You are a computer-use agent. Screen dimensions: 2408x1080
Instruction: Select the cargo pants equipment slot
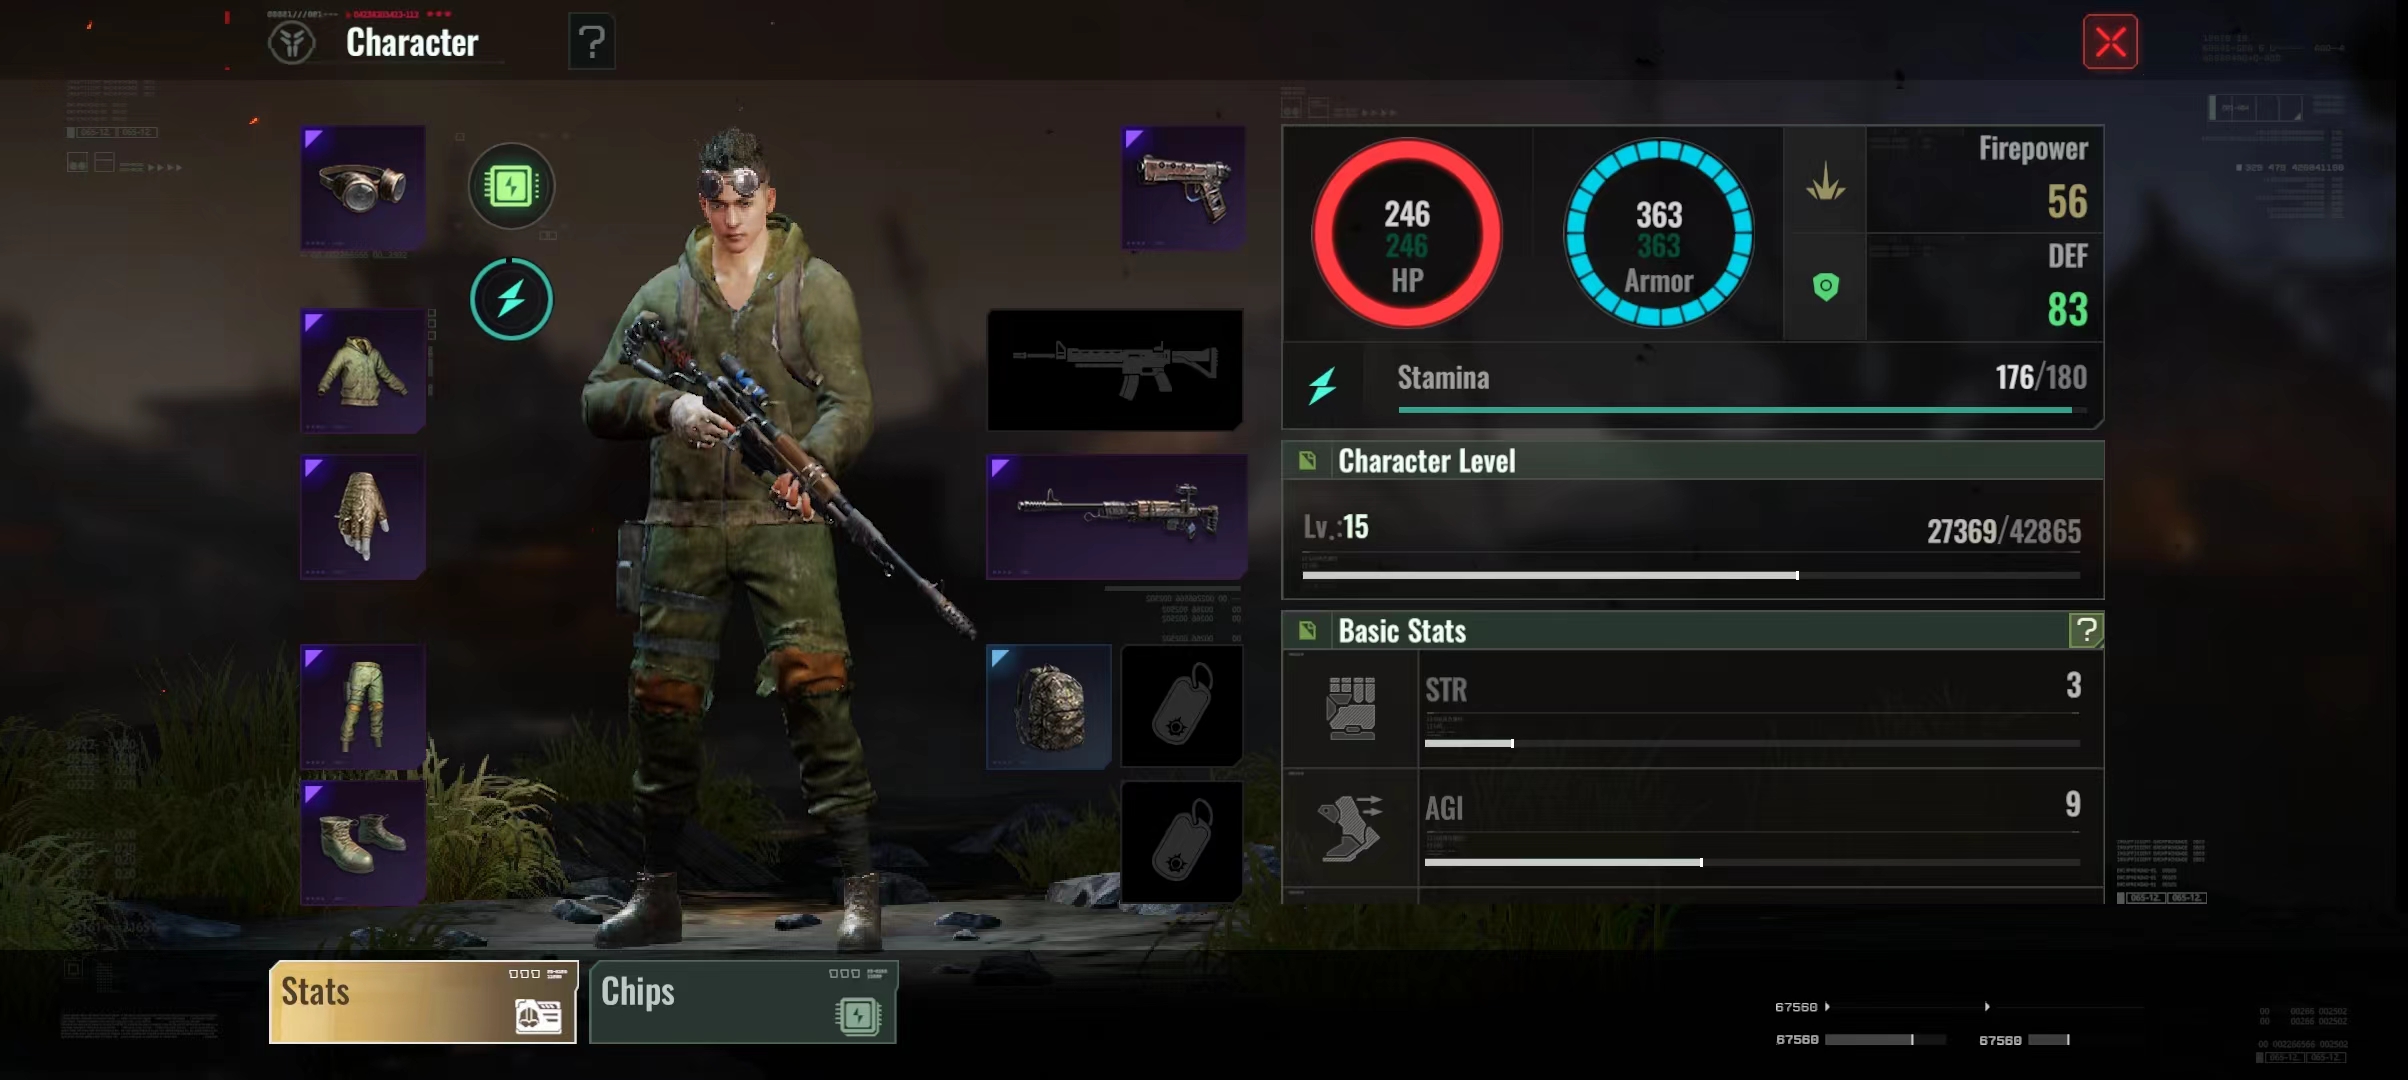click(363, 707)
